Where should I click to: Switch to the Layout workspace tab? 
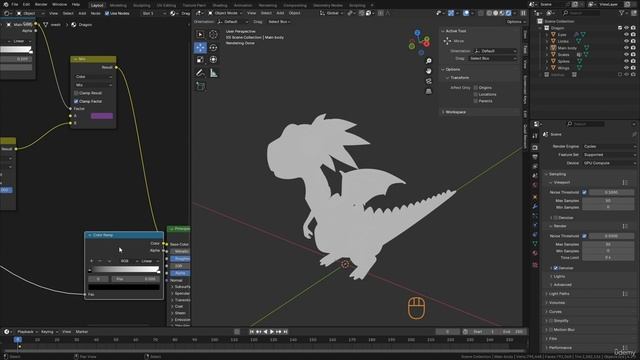point(97,5)
